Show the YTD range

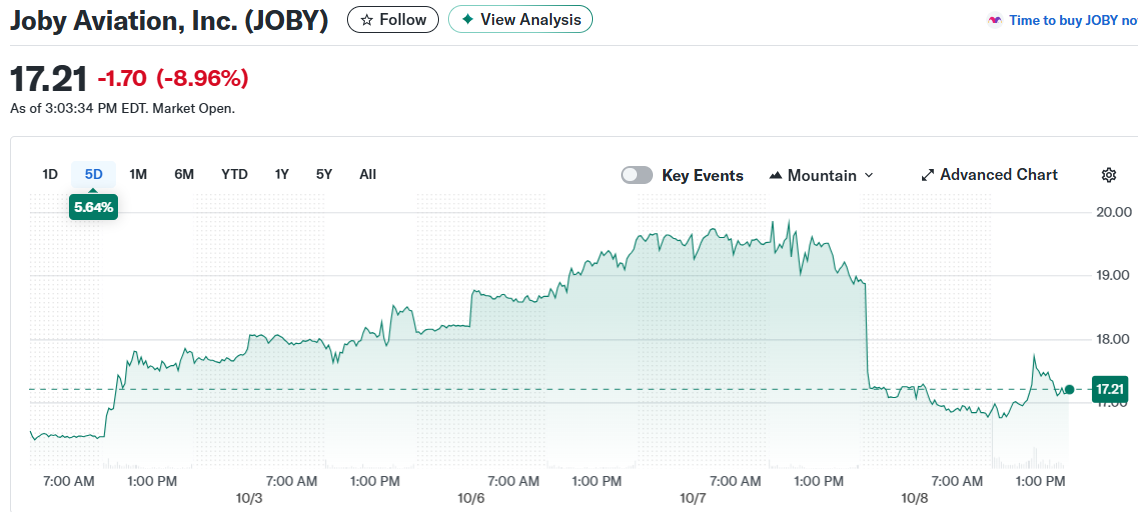tap(234, 174)
